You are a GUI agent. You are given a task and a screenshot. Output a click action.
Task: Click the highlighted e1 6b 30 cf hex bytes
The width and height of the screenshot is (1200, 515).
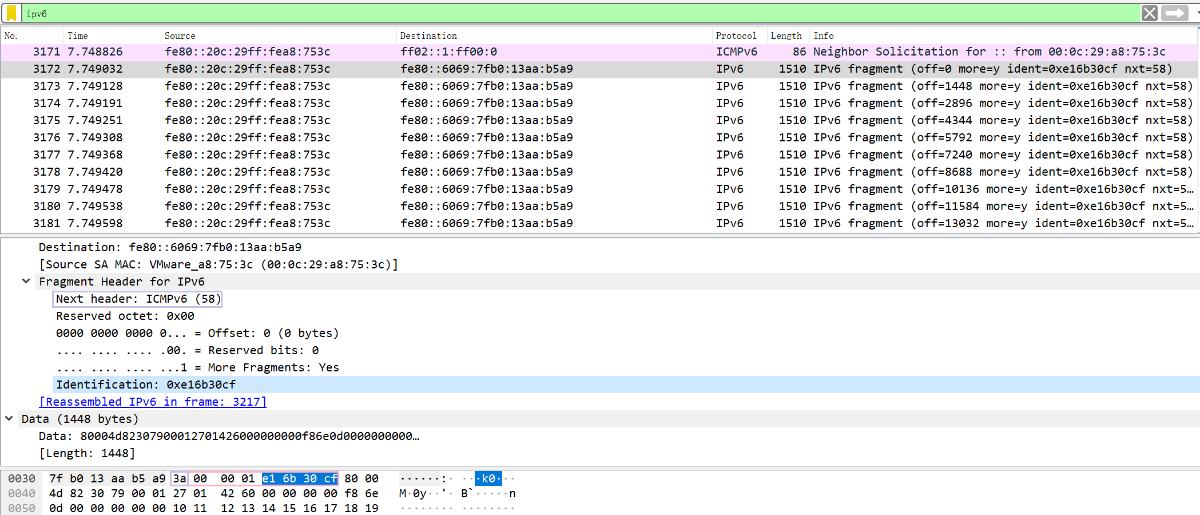(300, 478)
